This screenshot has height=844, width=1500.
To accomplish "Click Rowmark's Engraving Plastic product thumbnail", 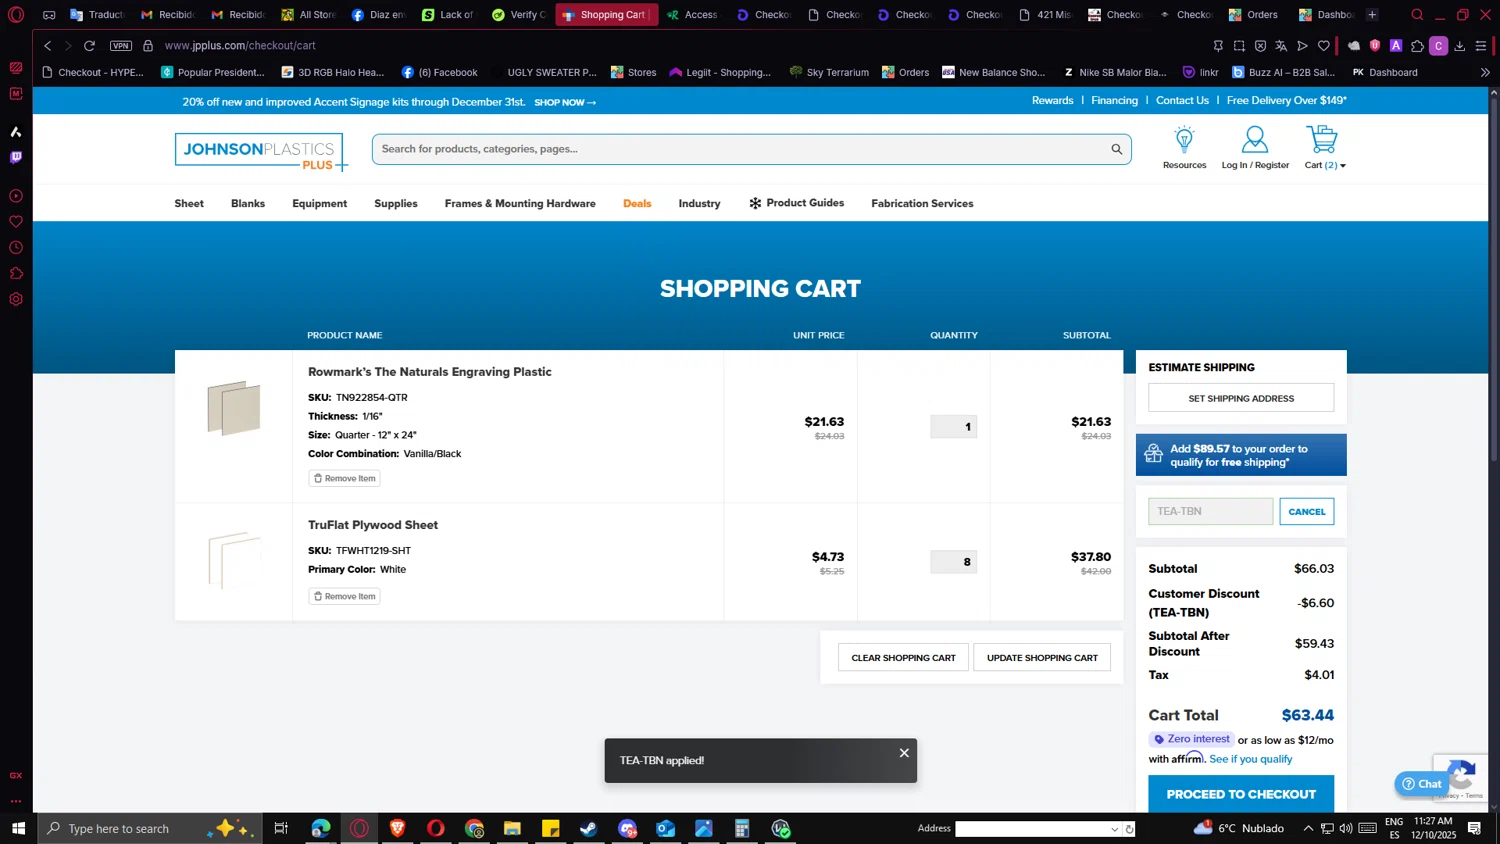I will (234, 408).
